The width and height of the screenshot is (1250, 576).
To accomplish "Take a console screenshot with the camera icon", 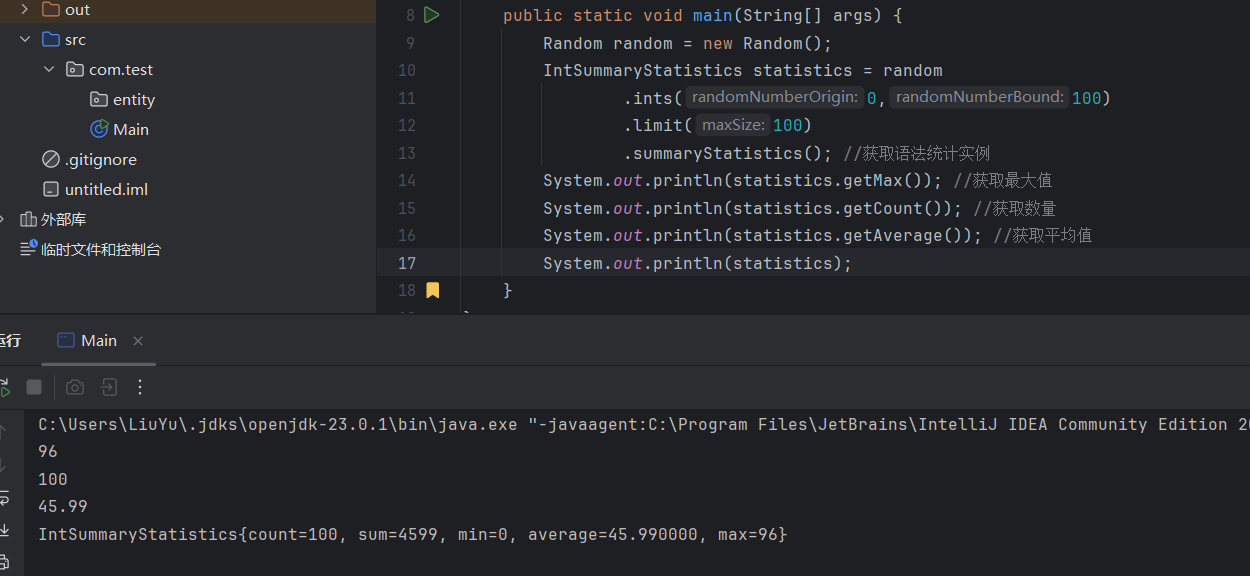I will 74,387.
